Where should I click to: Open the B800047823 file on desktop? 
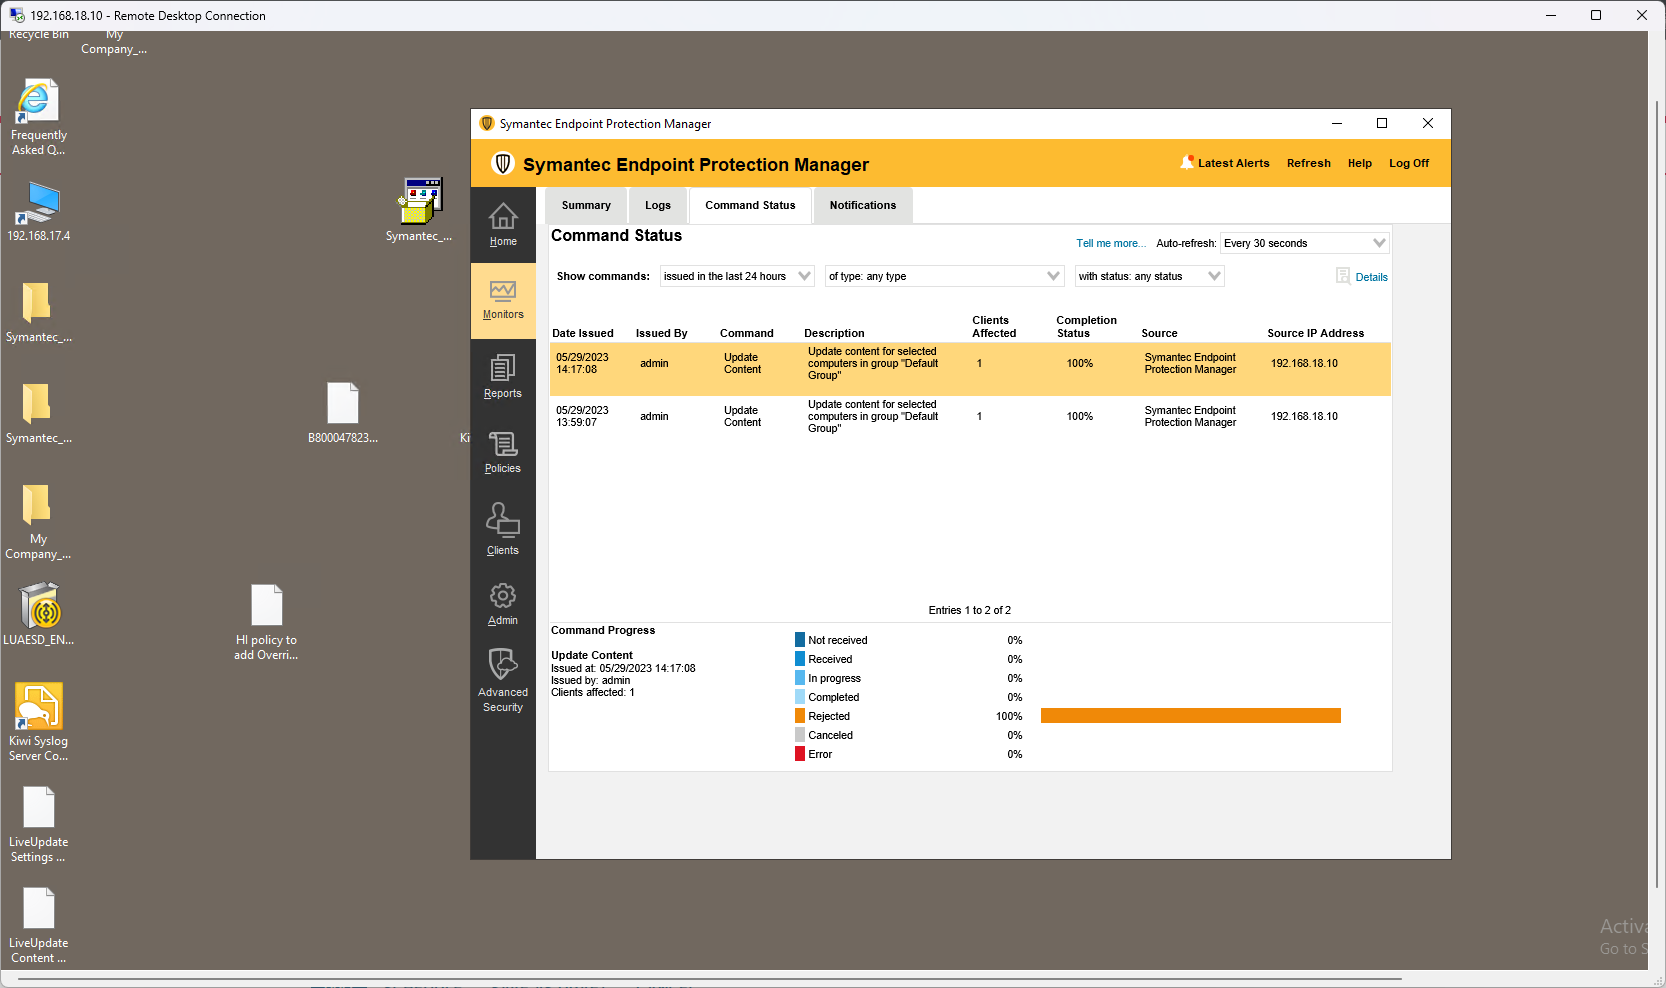click(343, 404)
